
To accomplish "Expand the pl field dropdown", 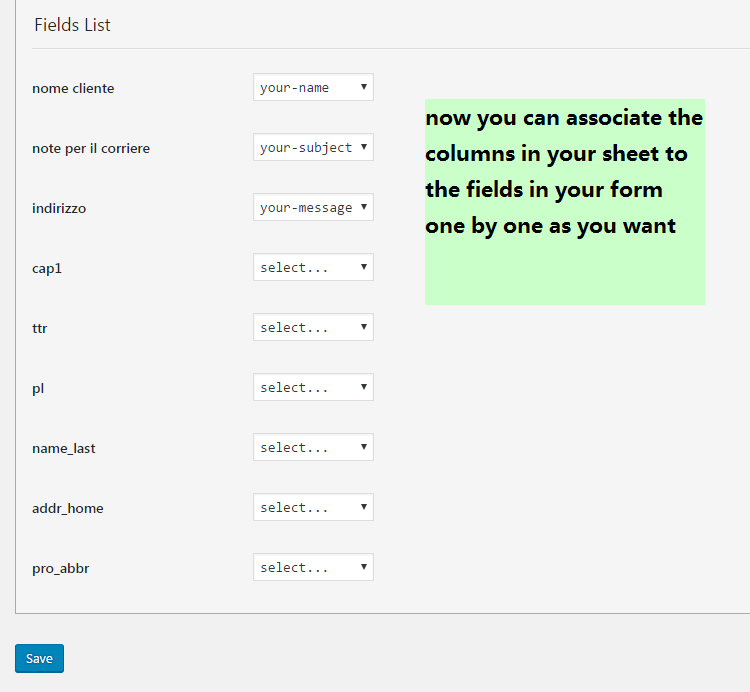I will point(313,388).
